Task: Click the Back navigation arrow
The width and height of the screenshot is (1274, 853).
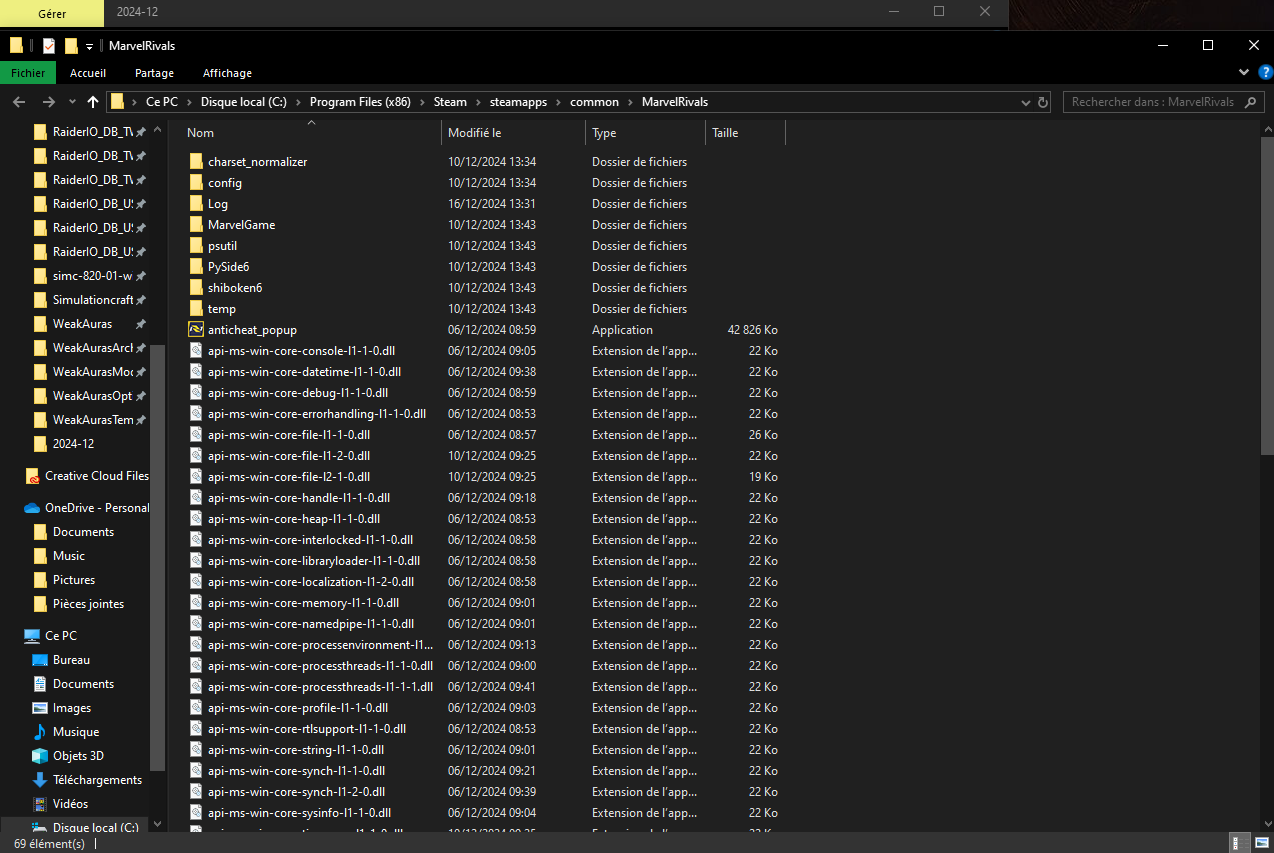Action: tap(19, 102)
